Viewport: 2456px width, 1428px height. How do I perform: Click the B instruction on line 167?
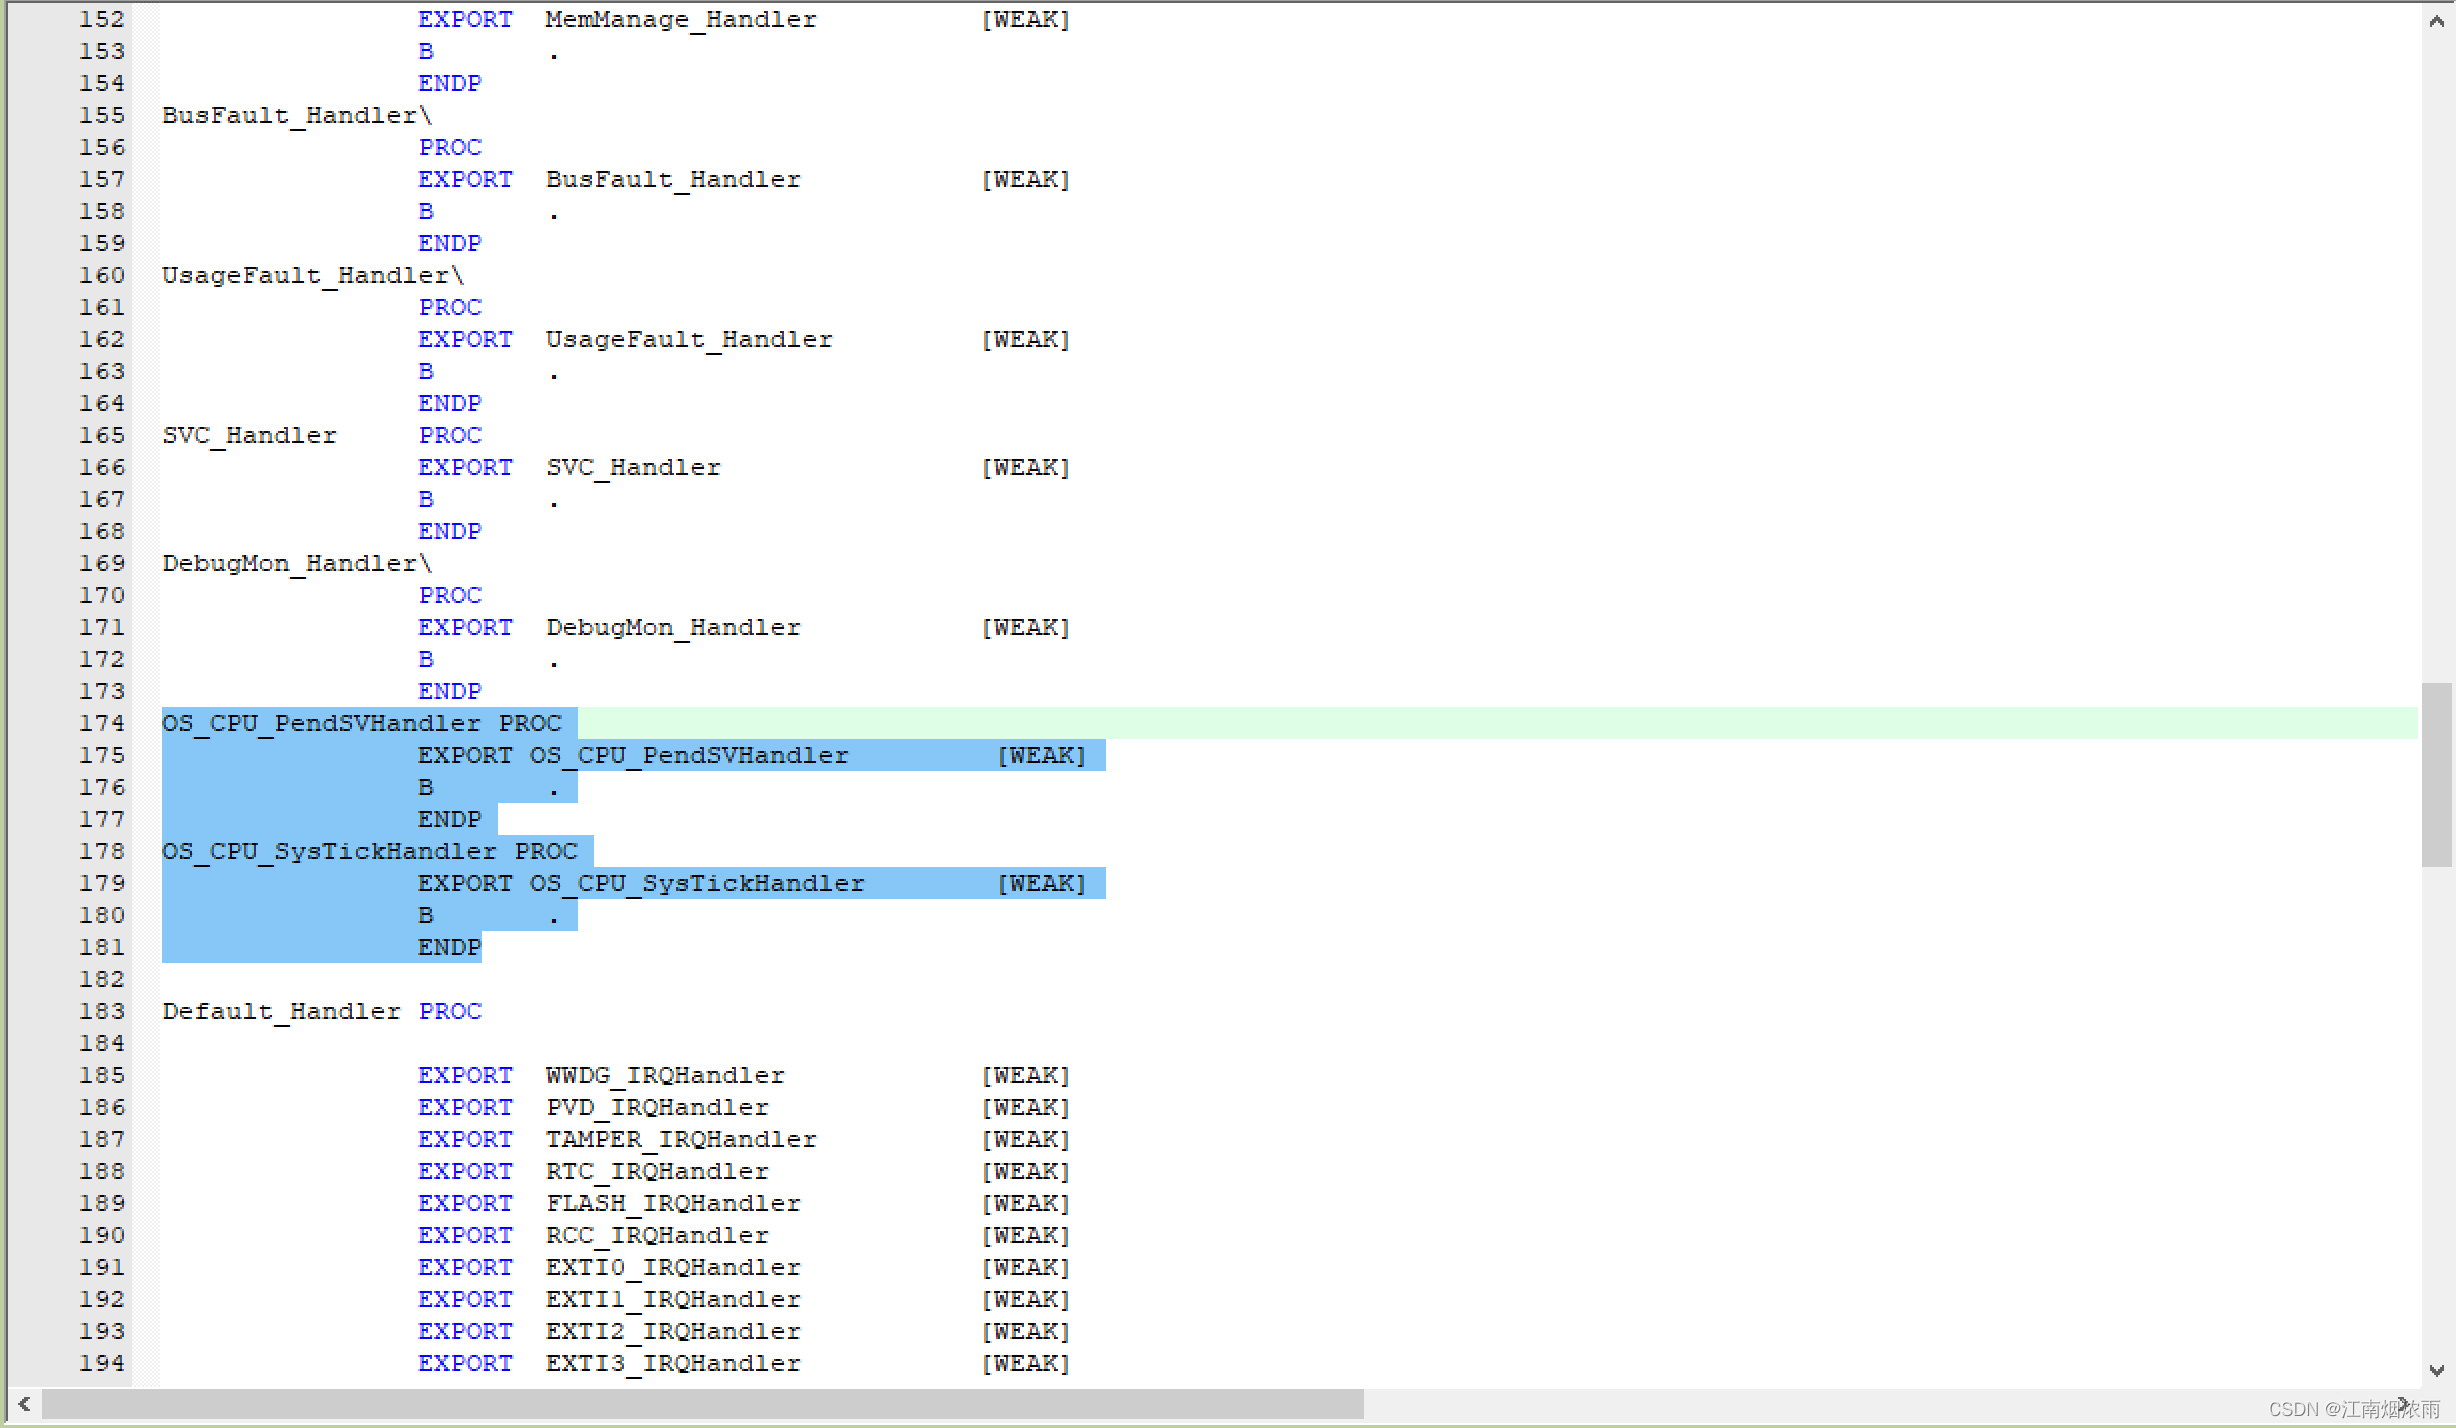pos(426,499)
